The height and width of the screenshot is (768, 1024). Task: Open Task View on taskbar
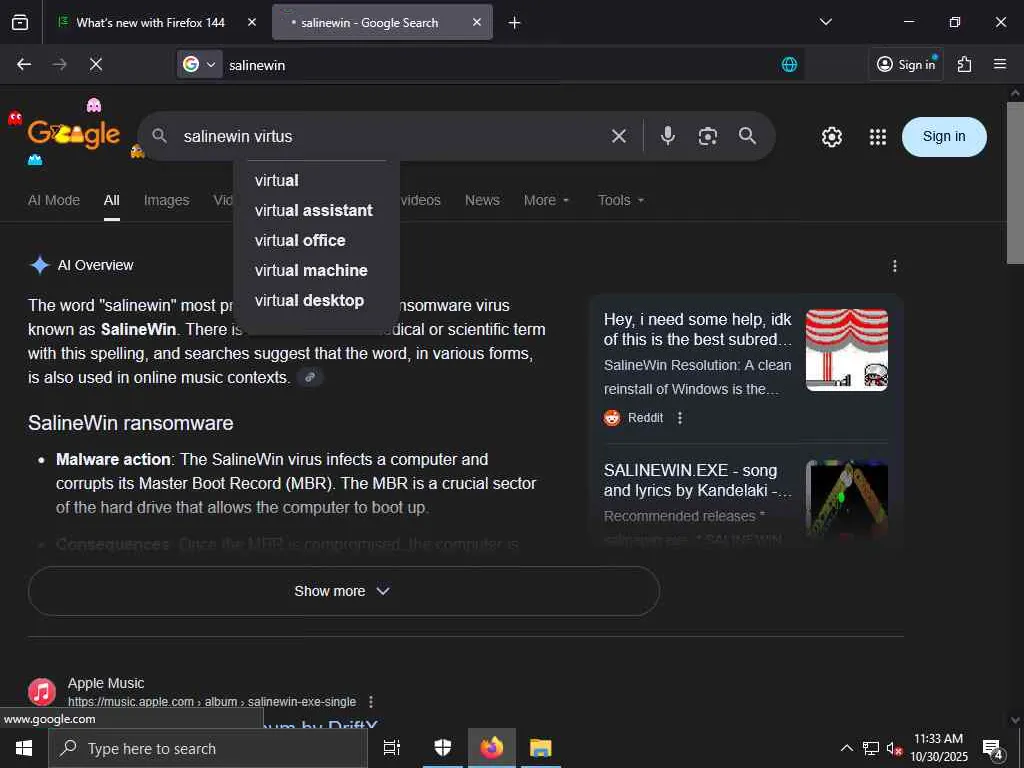392,748
